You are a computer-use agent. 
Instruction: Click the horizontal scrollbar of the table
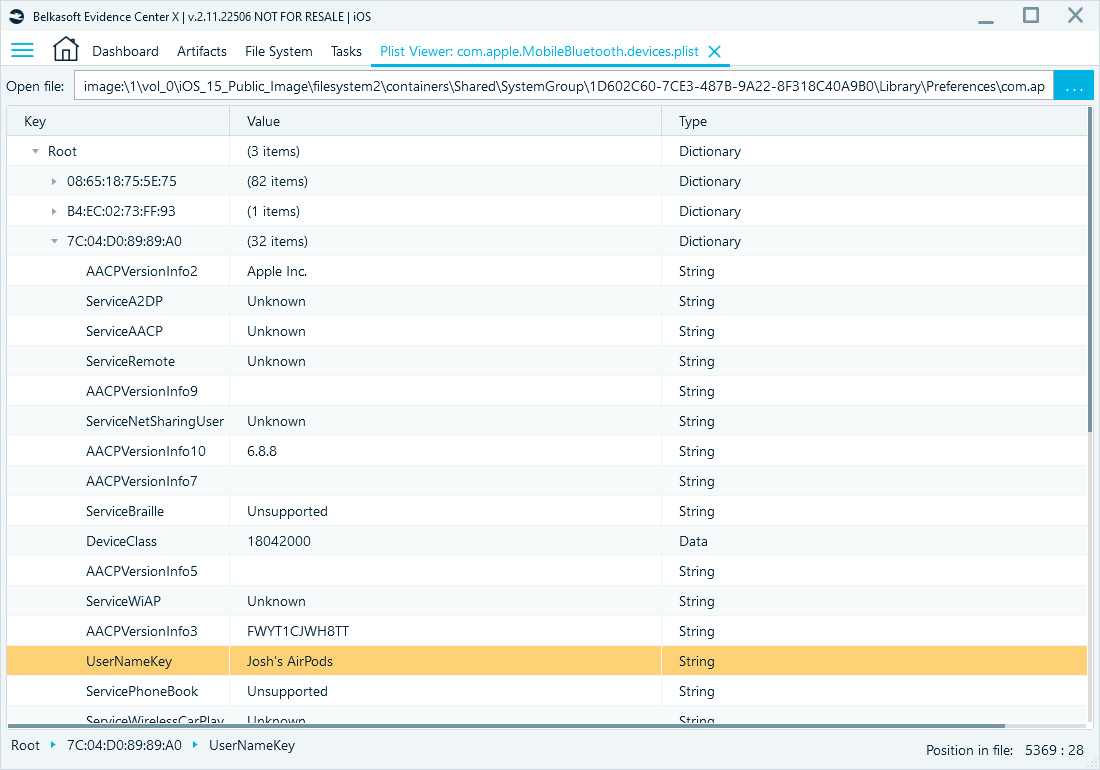(x=506, y=726)
